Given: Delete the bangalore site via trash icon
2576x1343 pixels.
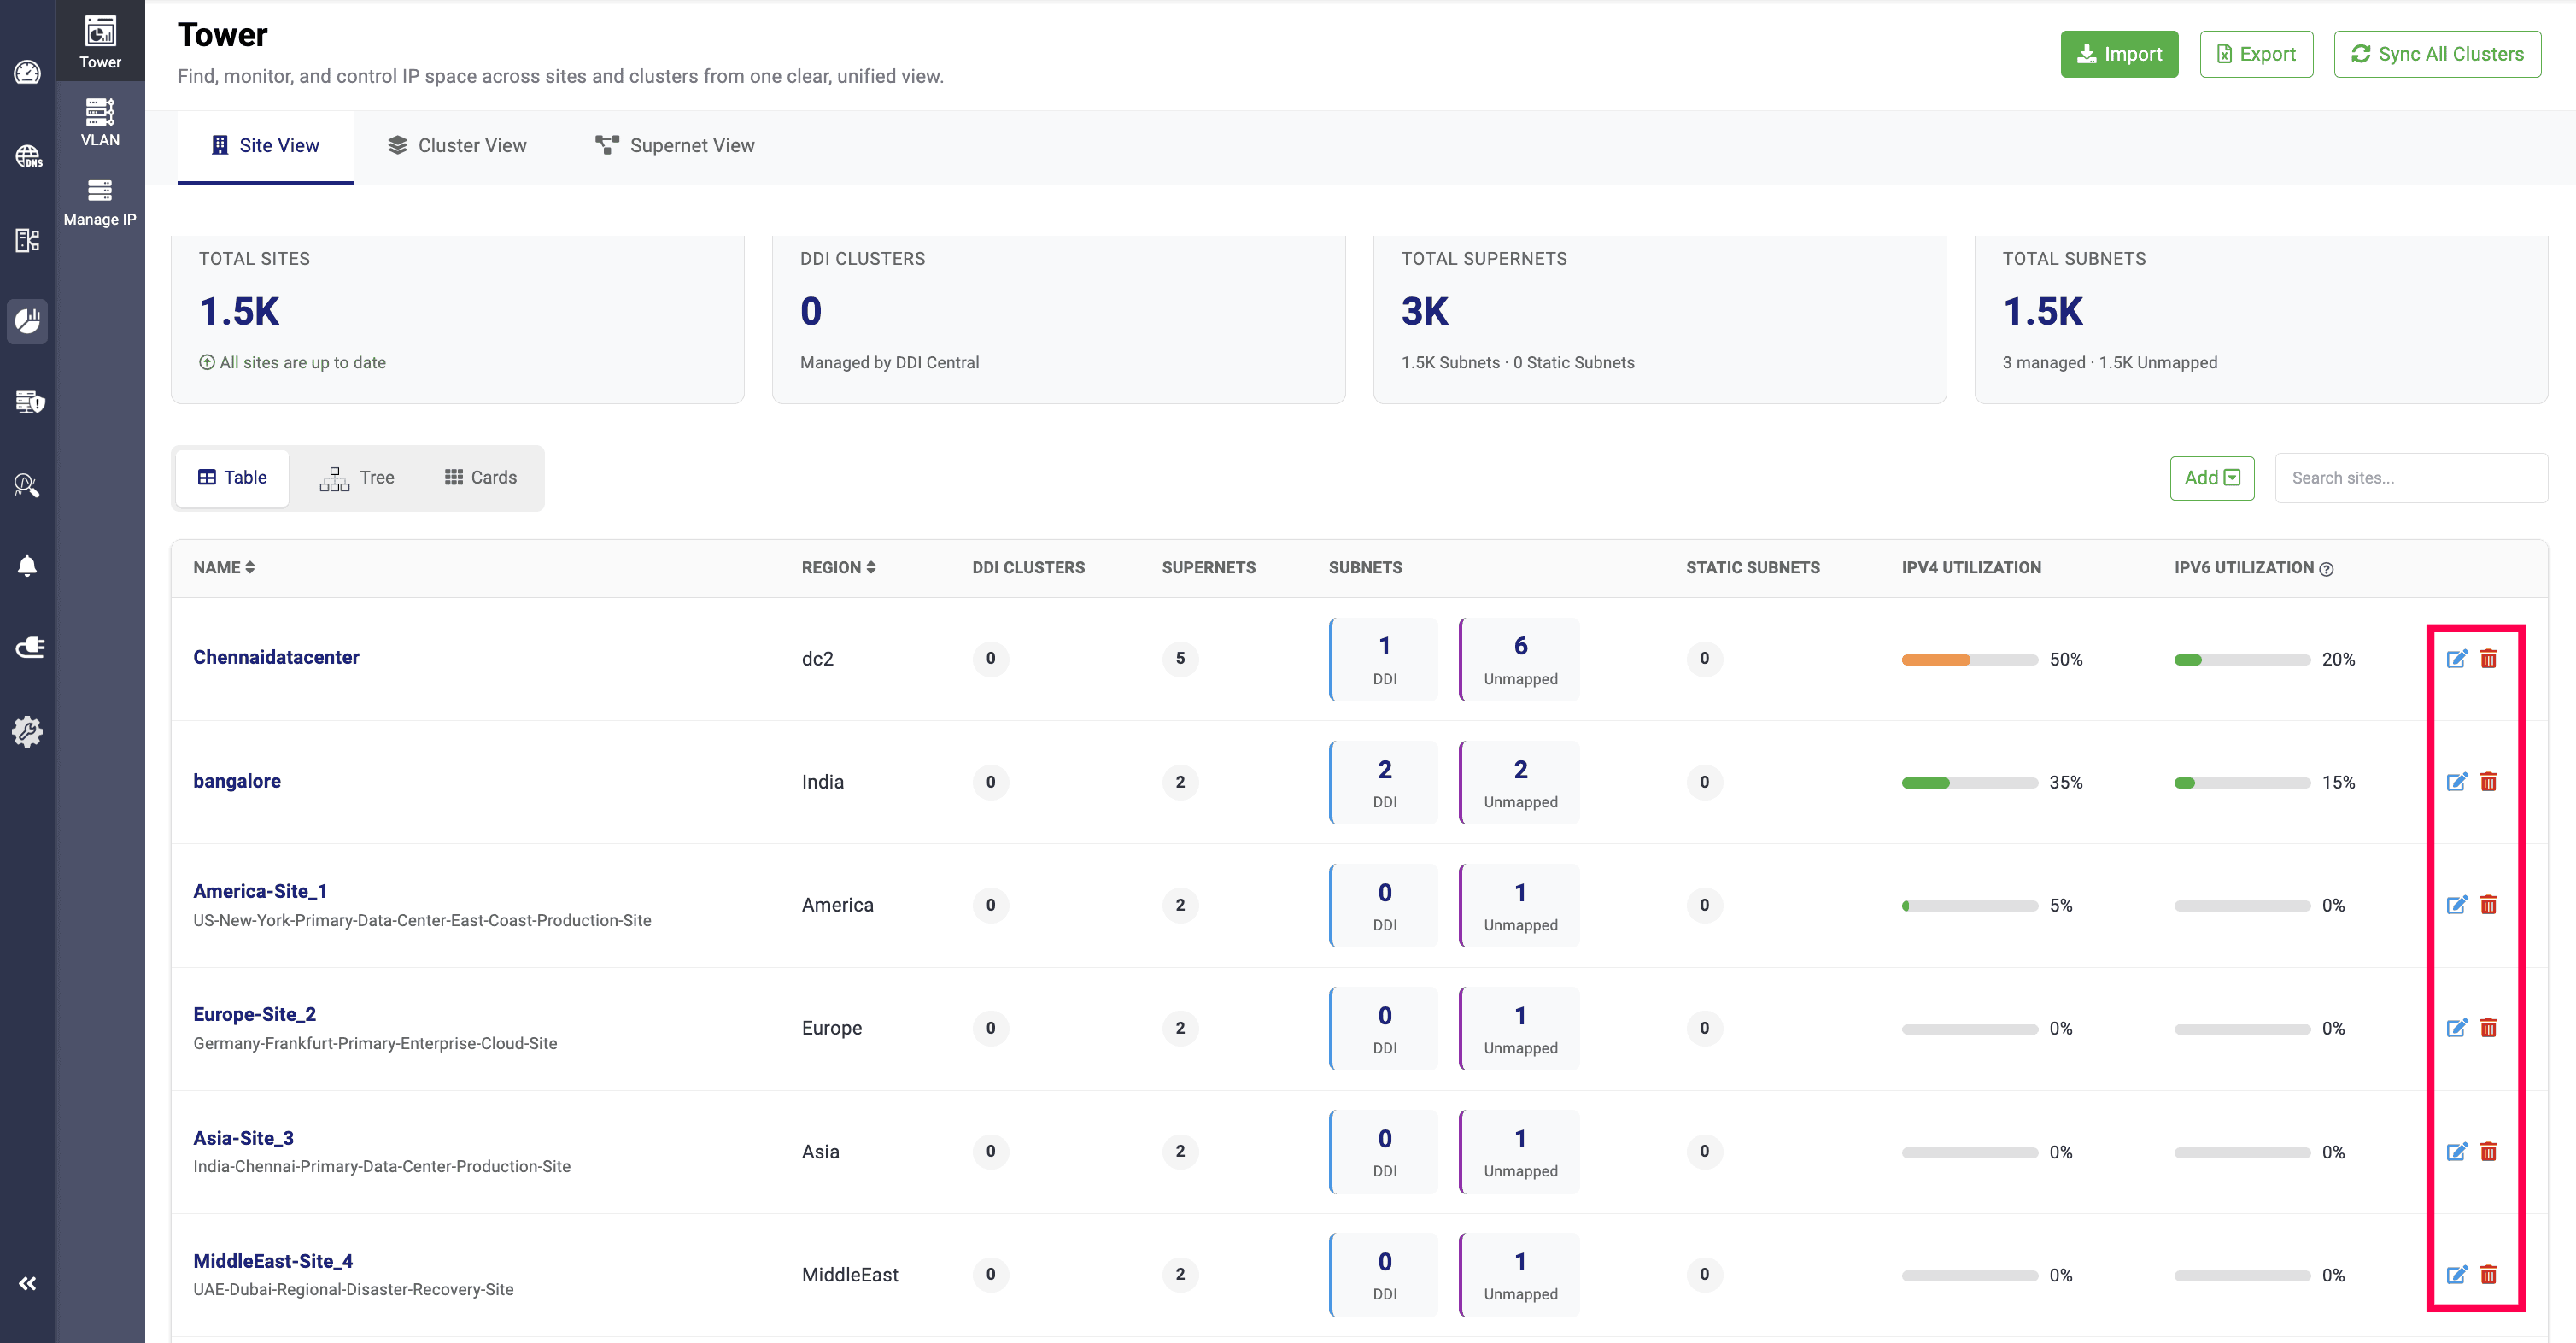Looking at the screenshot, I should coord(2488,781).
